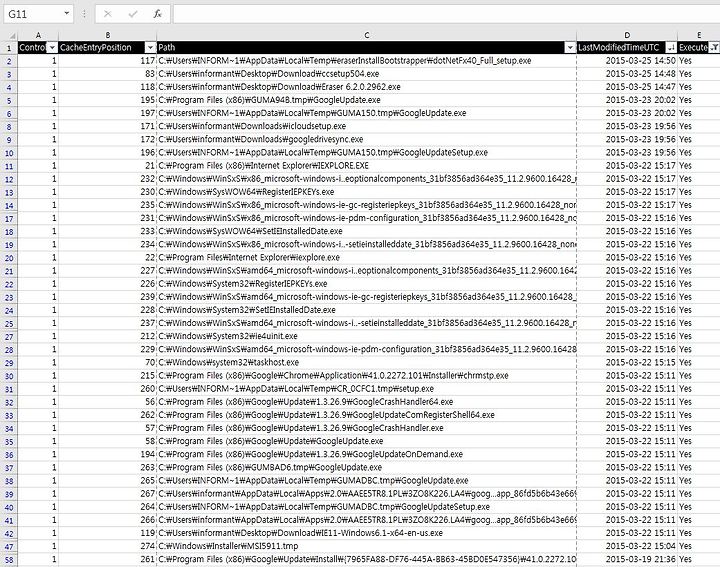The height and width of the screenshot is (567, 720).
Task: Select the GoogleUpdateOnDemand.exe path cell
Action: [366, 454]
